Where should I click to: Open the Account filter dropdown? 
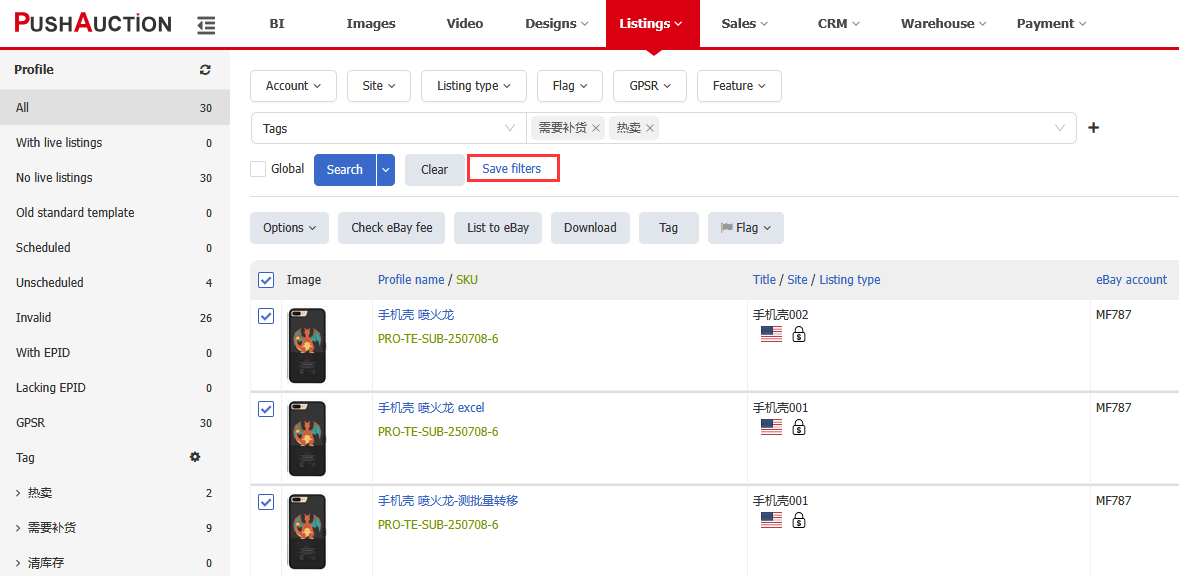(293, 86)
